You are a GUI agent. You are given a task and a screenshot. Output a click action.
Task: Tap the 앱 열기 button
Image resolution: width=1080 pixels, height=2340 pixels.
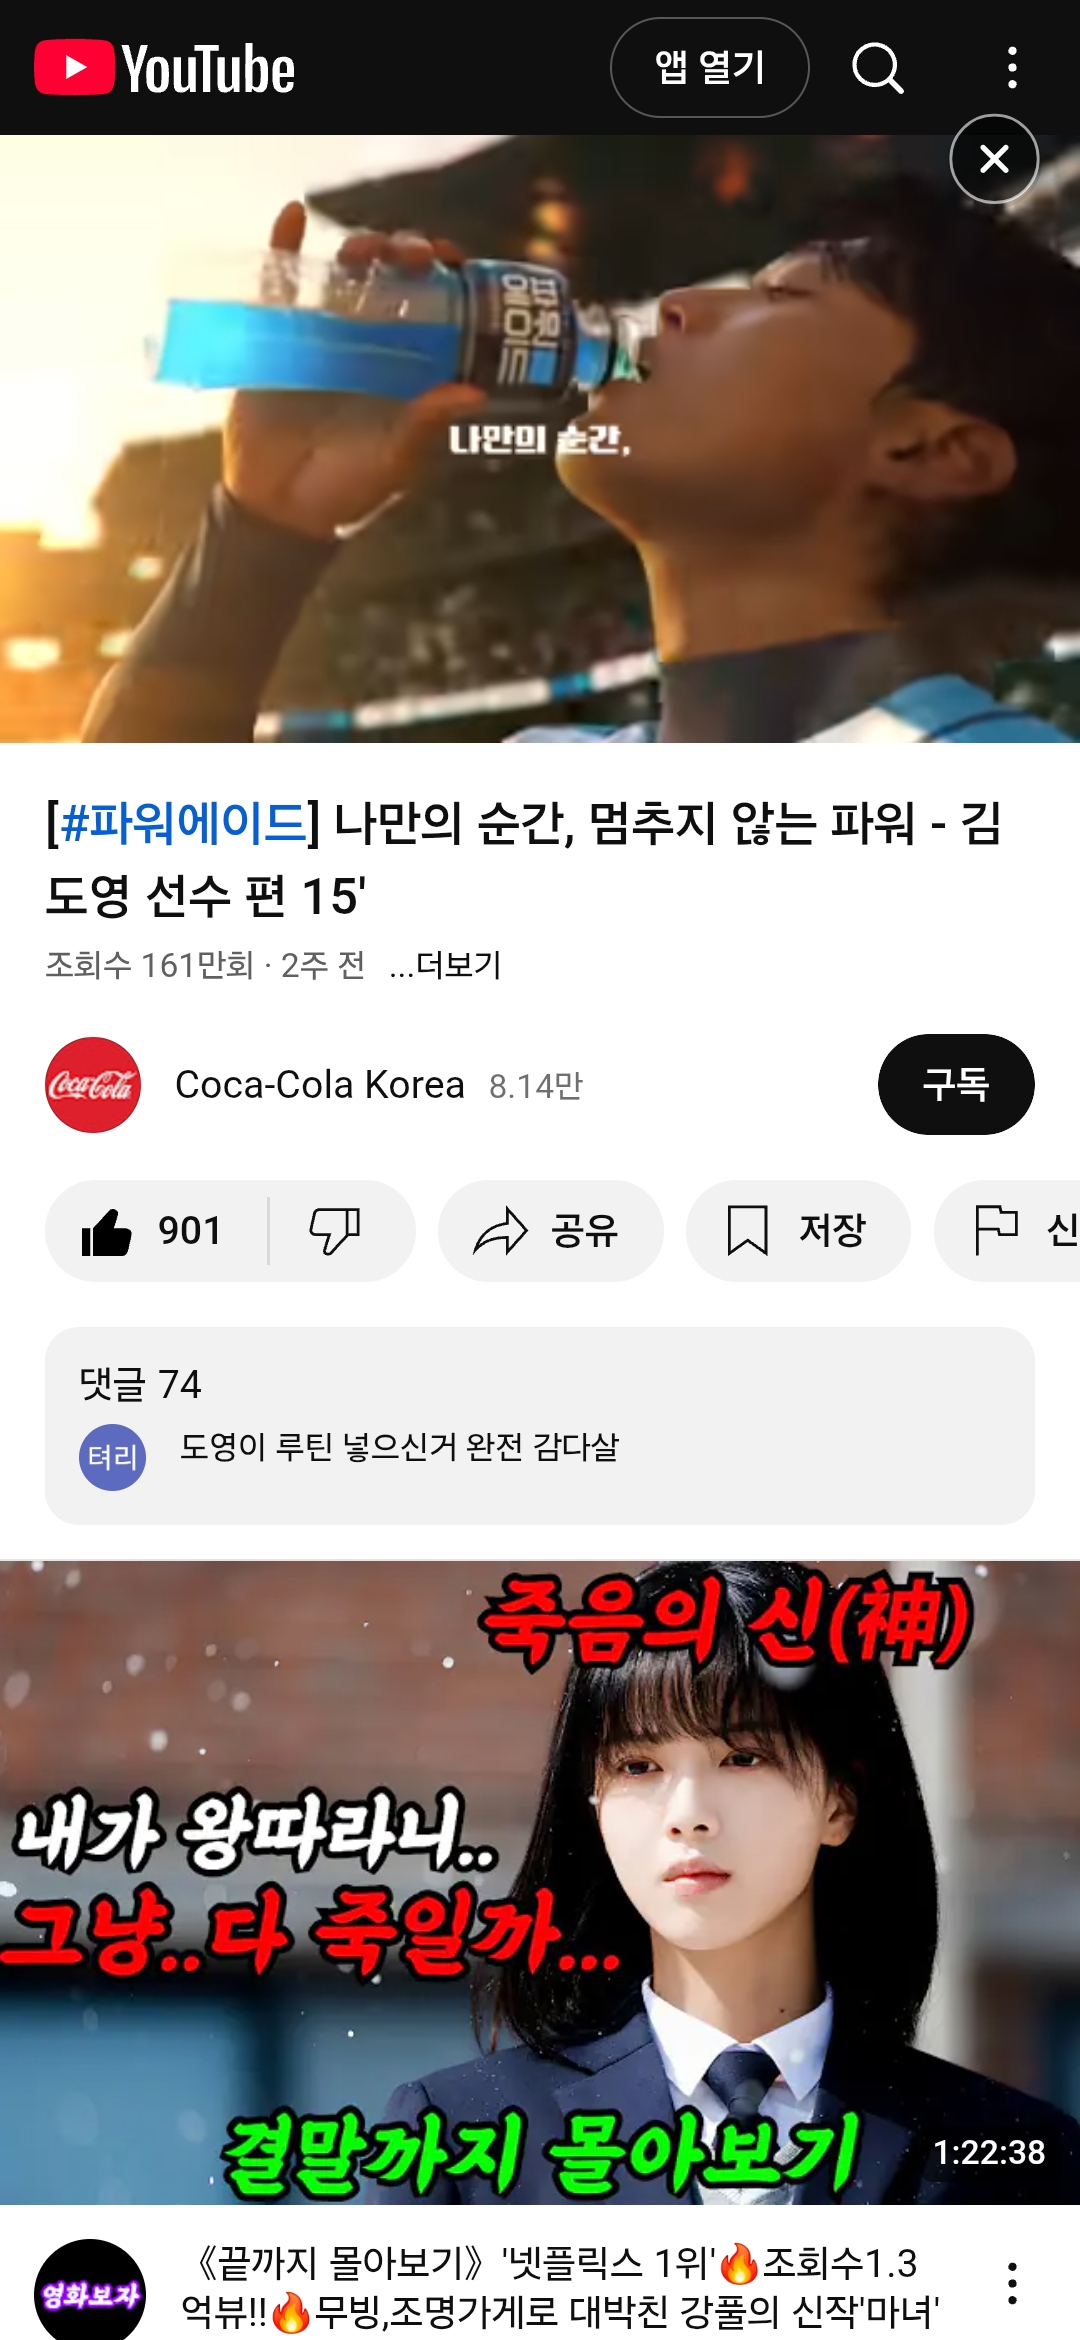(710, 68)
